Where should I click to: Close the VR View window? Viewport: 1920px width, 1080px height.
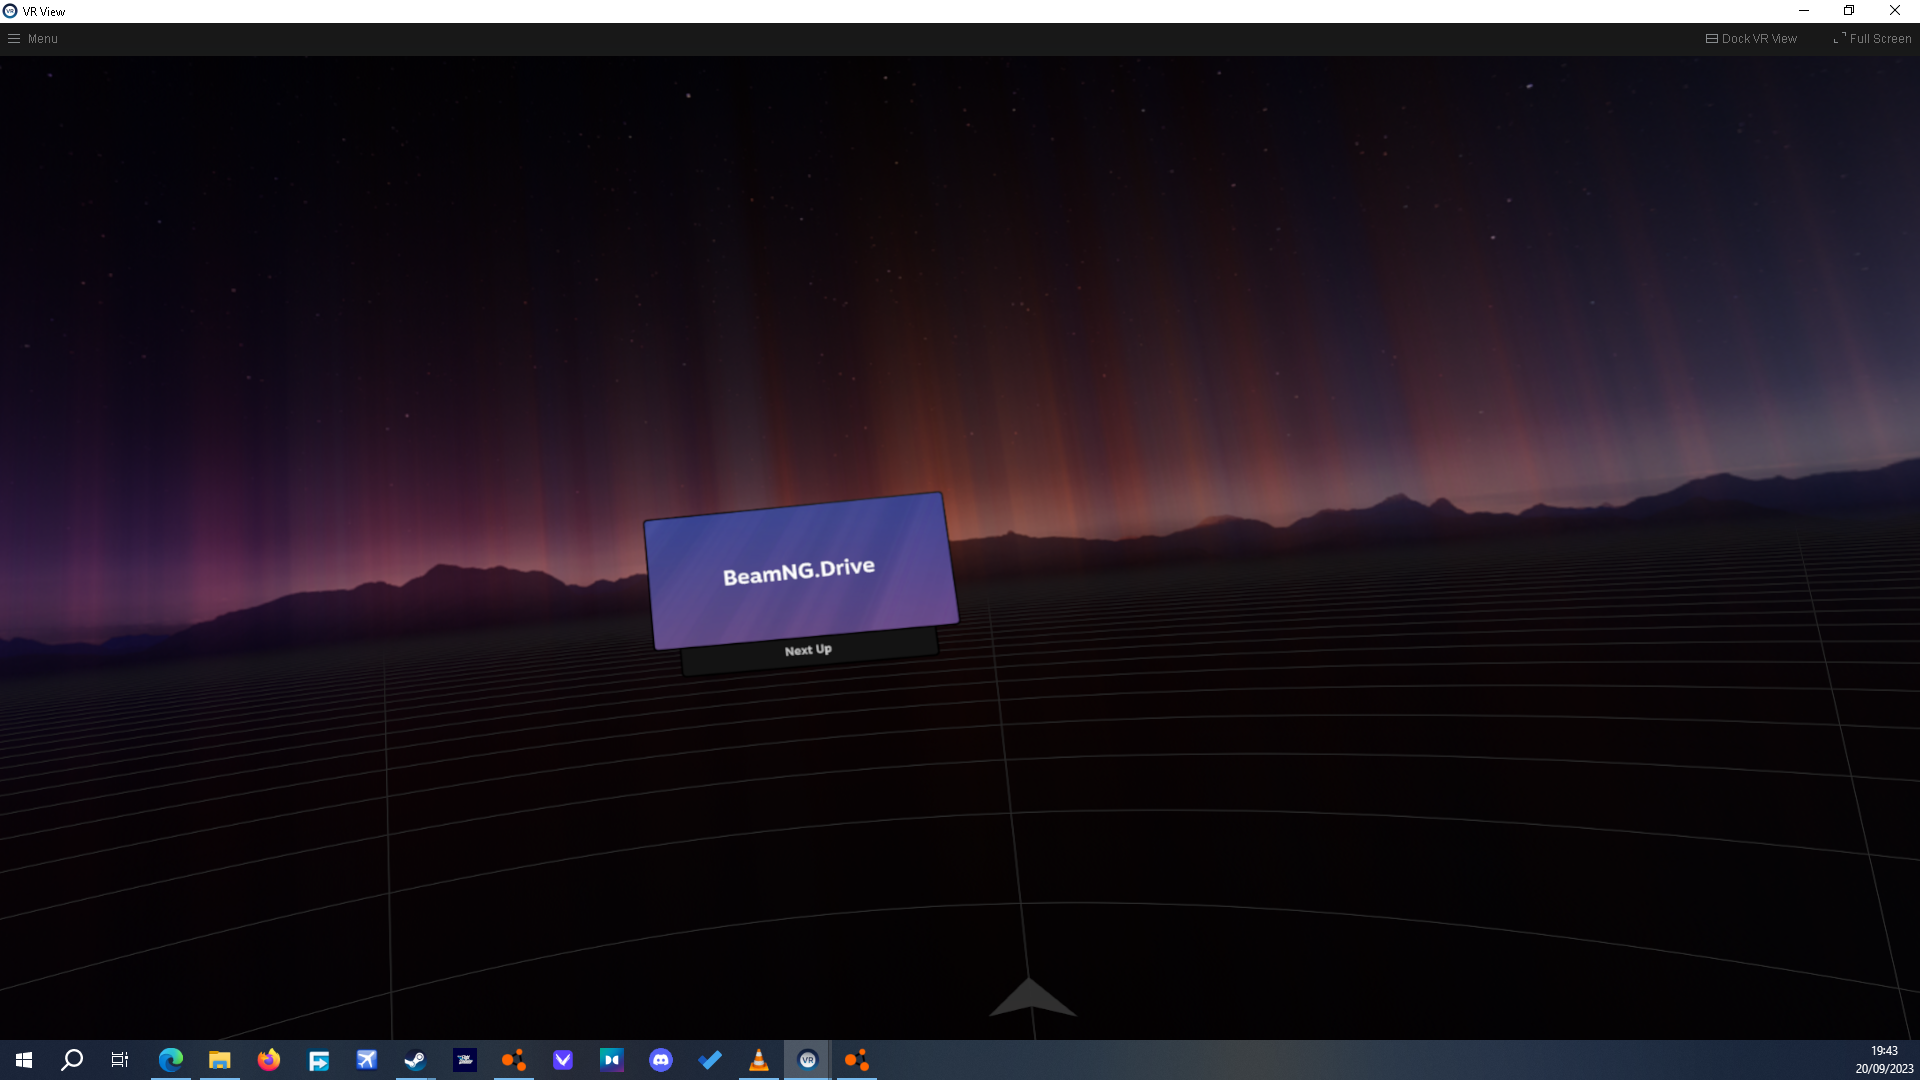[x=1895, y=11]
